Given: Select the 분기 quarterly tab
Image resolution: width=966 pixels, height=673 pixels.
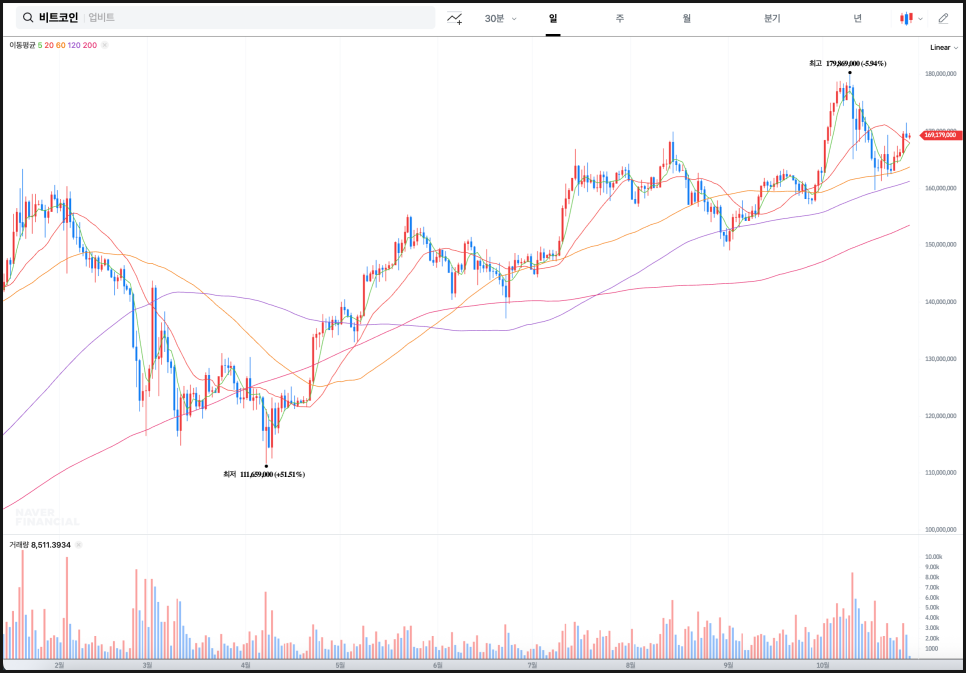Looking at the screenshot, I should coord(771,18).
